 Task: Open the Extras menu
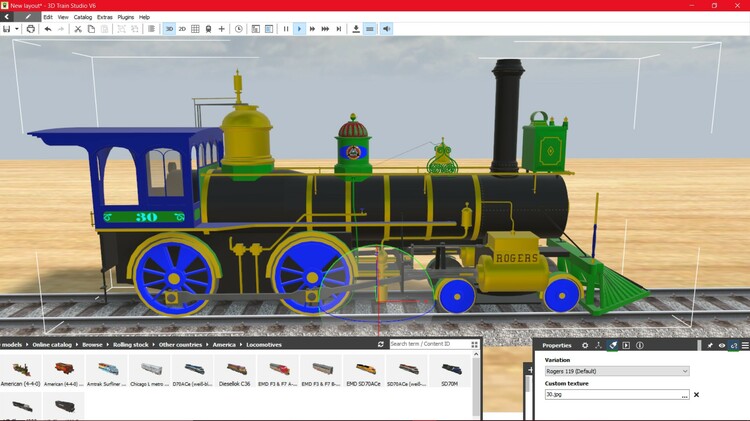(105, 17)
